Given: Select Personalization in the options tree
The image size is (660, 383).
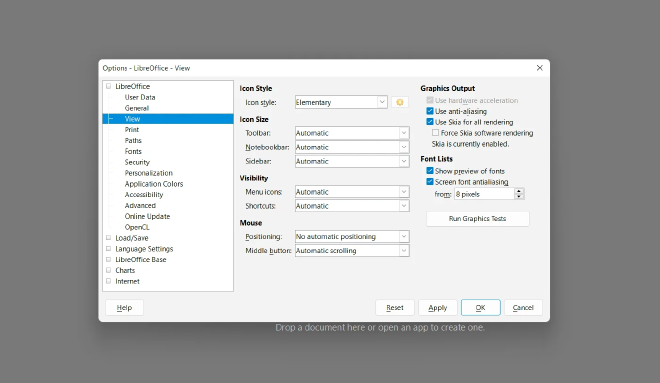Looking at the screenshot, I should tap(149, 173).
